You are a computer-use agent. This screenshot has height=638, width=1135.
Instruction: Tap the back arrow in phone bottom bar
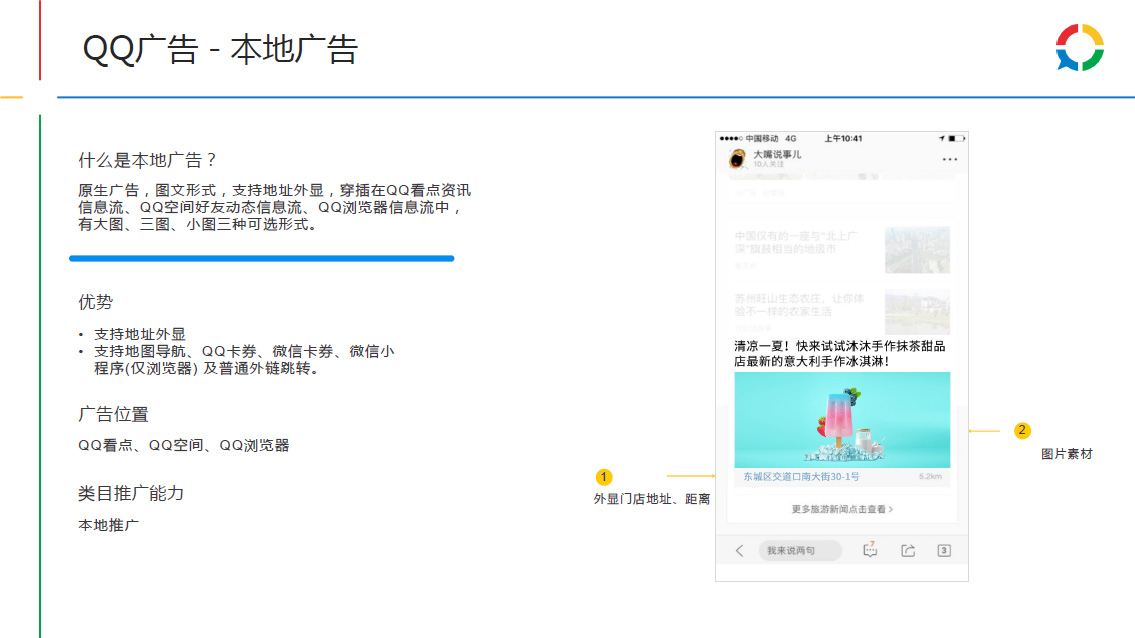tap(739, 551)
